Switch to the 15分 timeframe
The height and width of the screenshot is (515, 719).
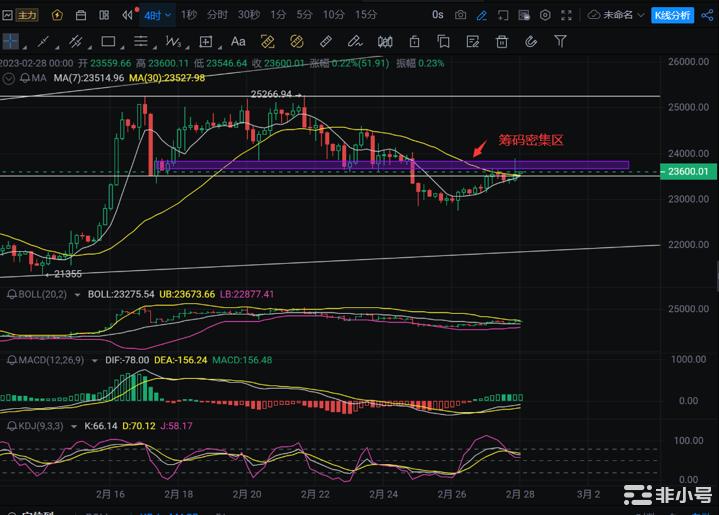[x=366, y=15]
